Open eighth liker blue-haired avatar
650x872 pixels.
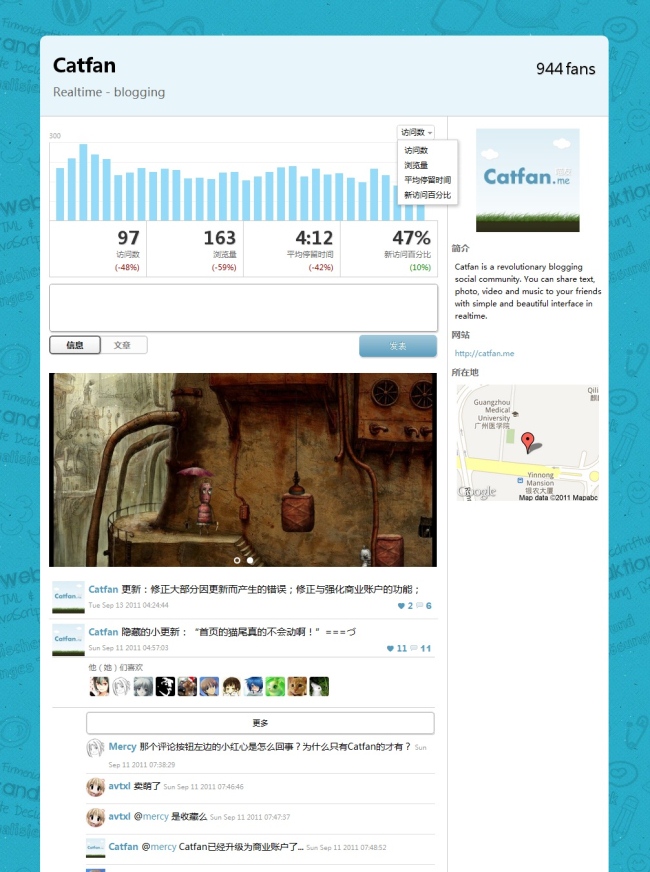(x=253, y=686)
